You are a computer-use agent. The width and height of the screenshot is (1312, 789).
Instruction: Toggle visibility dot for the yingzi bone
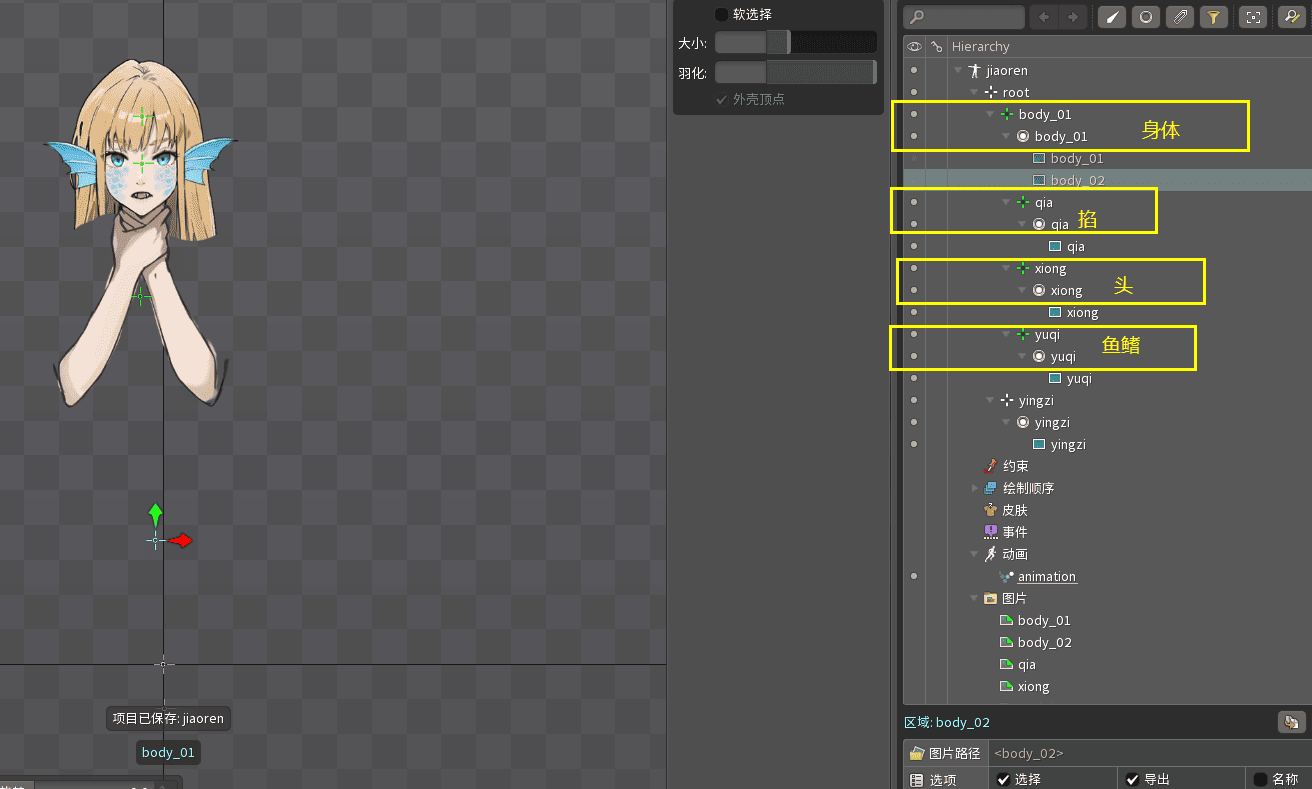click(x=914, y=400)
